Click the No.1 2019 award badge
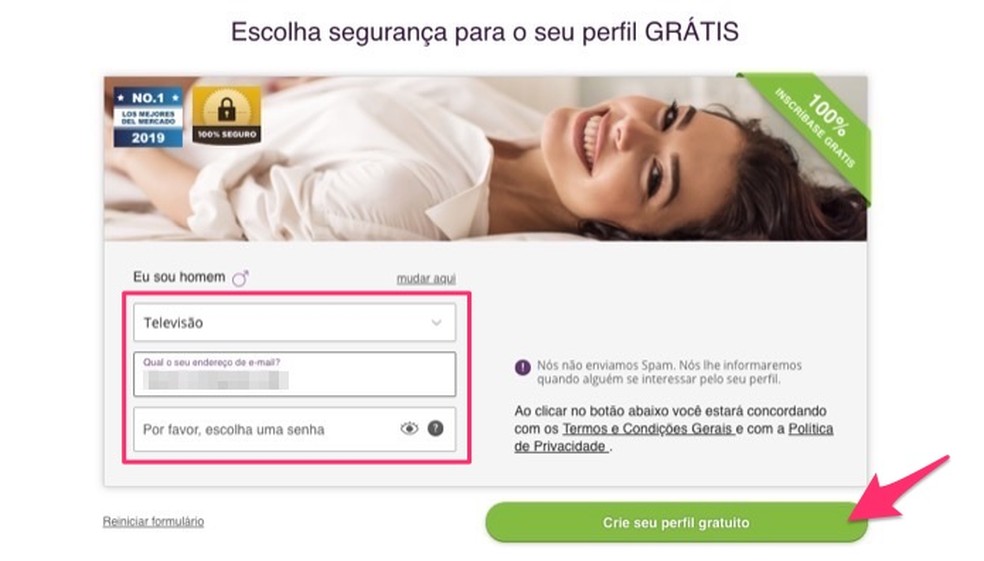984x561 pixels. [x=148, y=117]
